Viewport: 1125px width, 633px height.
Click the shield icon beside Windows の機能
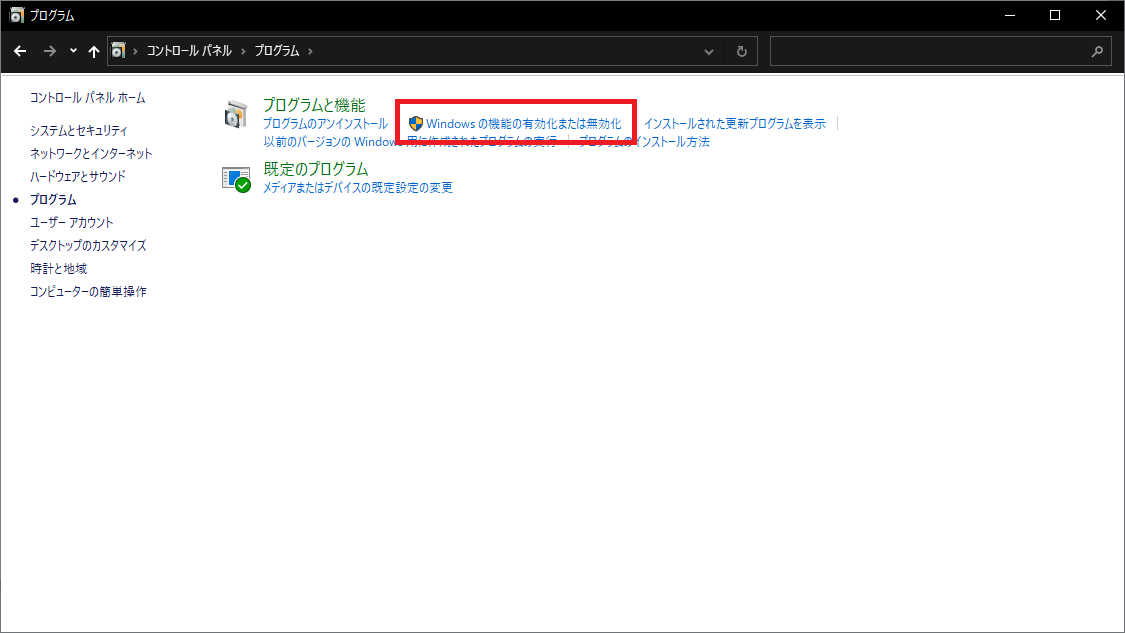[415, 123]
